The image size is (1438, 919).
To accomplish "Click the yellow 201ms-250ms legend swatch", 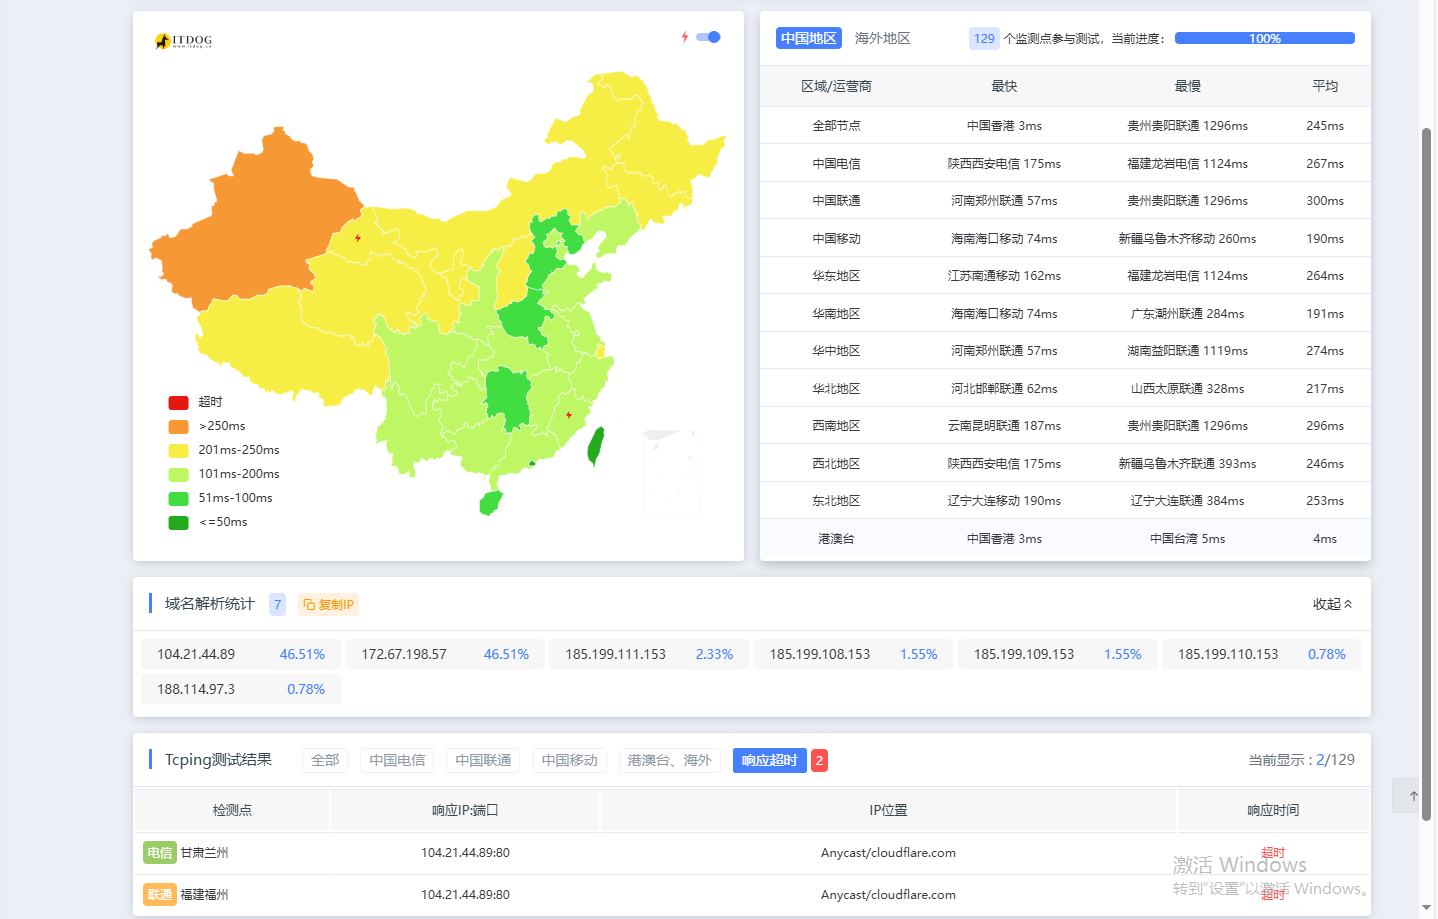I will click(179, 450).
